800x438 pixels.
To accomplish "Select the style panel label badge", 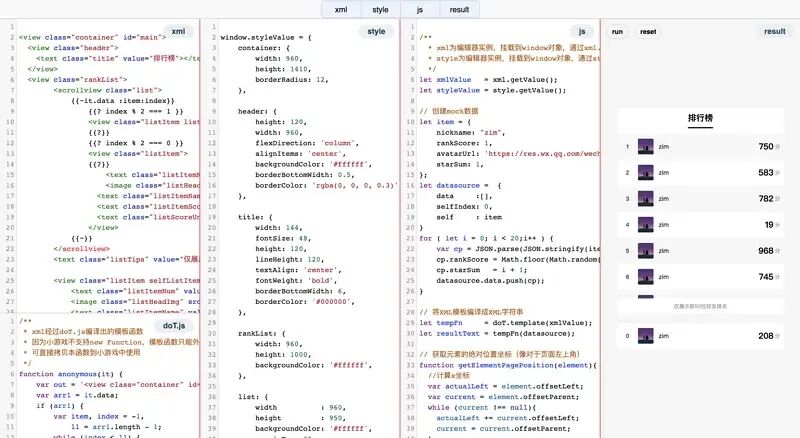I will [376, 31].
